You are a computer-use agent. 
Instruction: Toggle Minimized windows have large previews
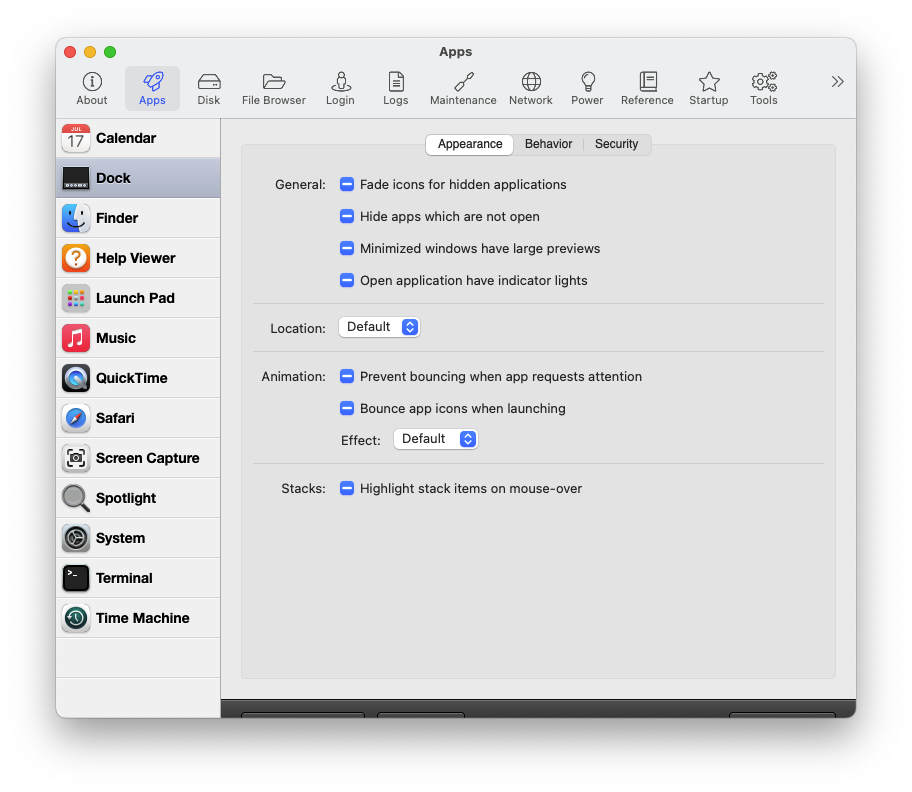[x=347, y=248]
